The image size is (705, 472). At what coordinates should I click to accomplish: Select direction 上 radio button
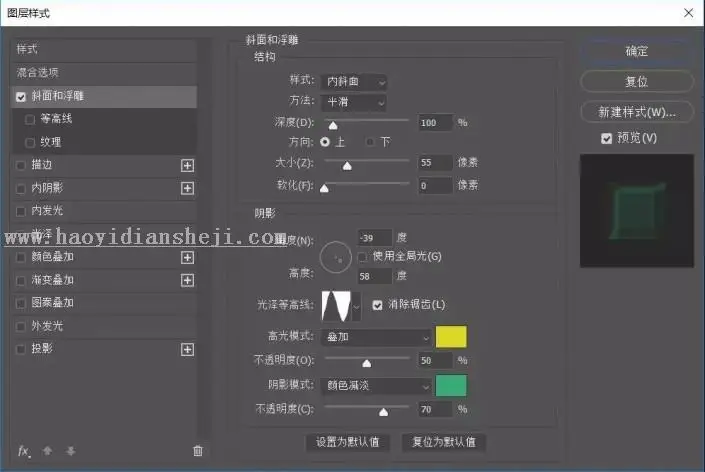tap(325, 142)
